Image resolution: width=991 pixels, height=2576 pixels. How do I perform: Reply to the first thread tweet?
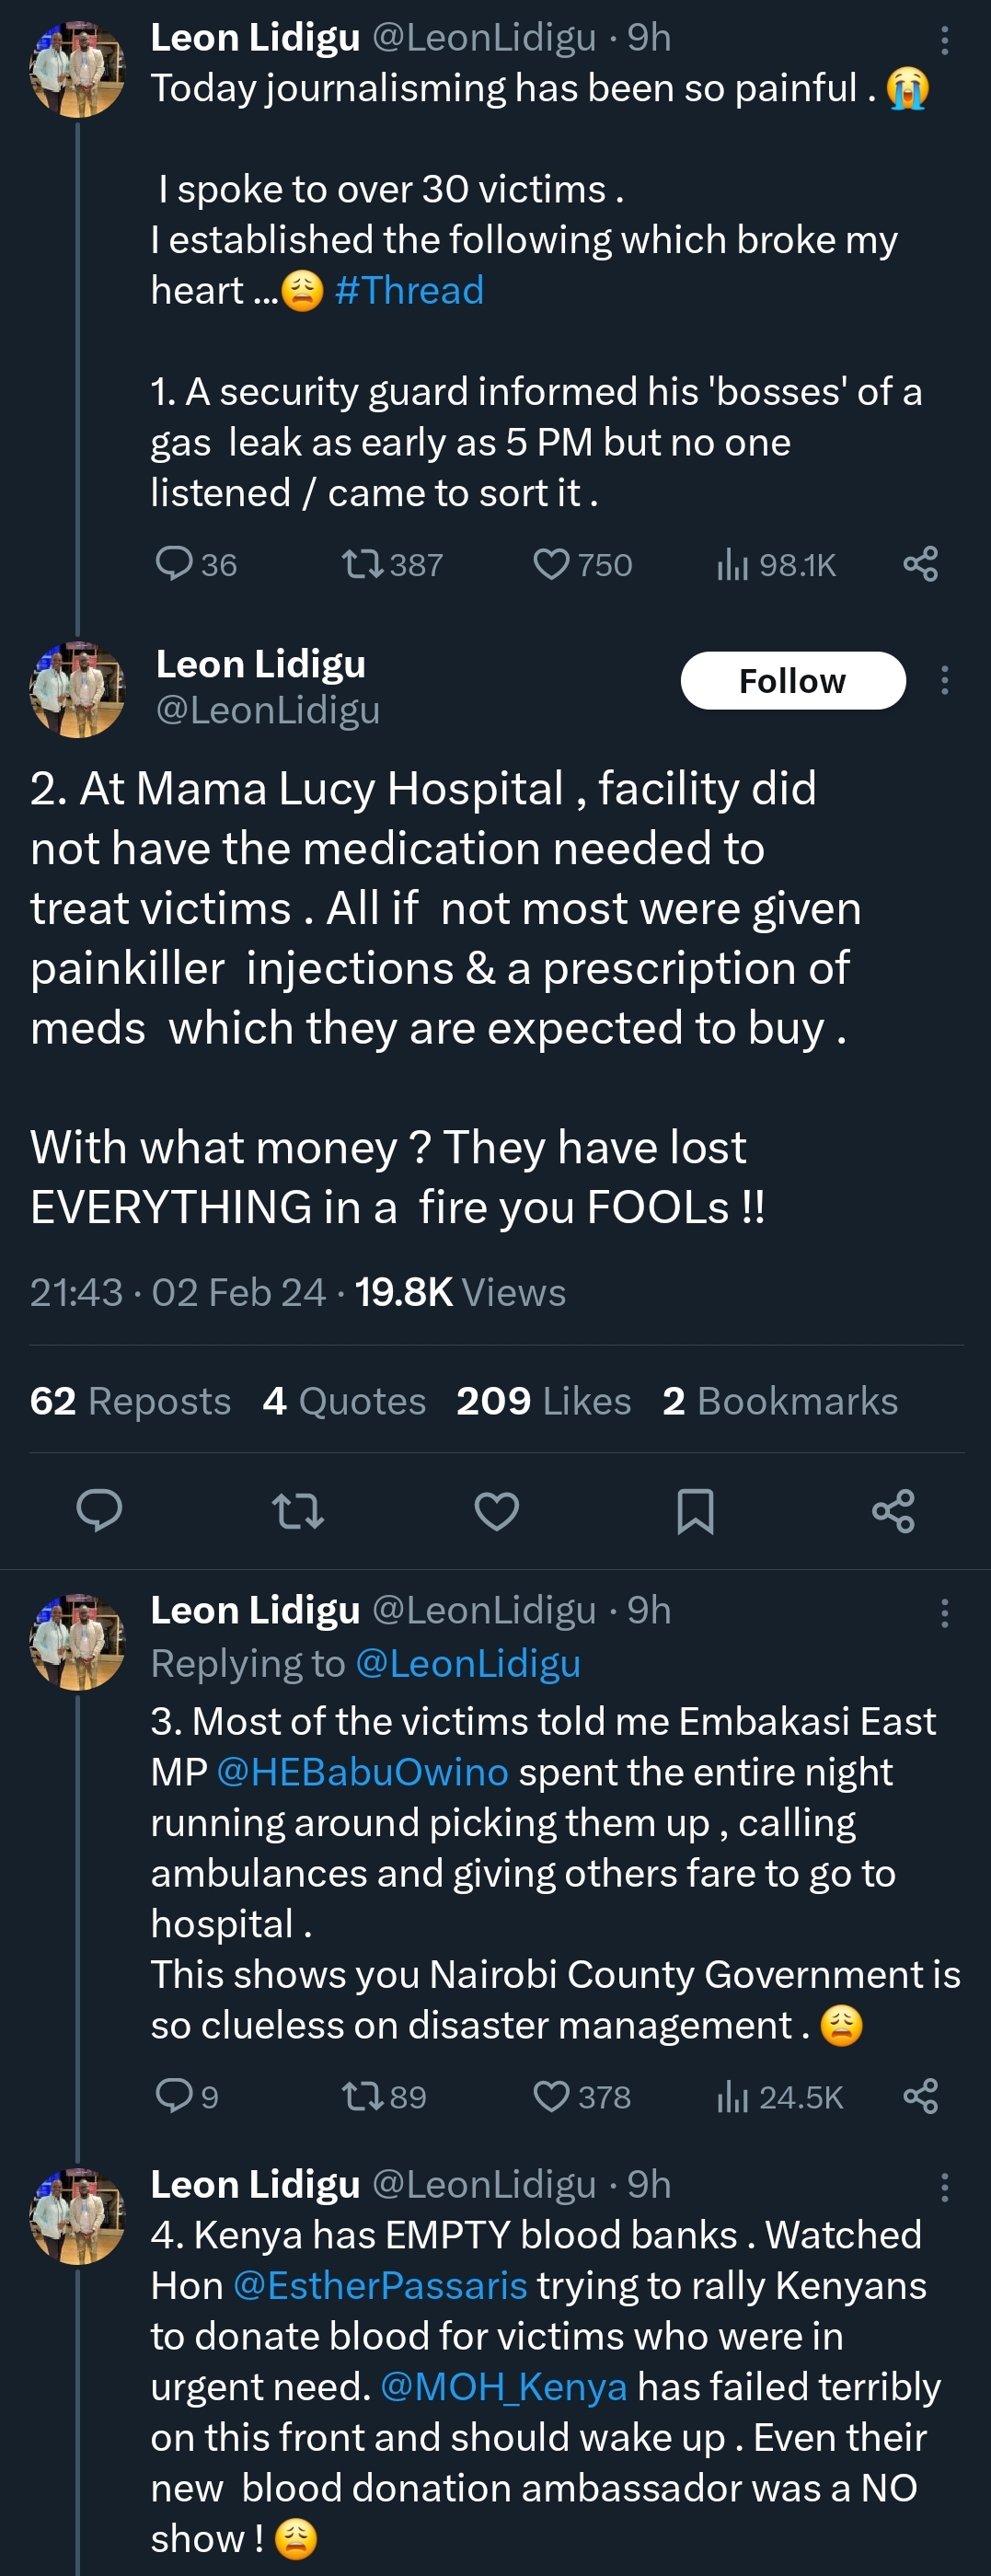(x=174, y=564)
